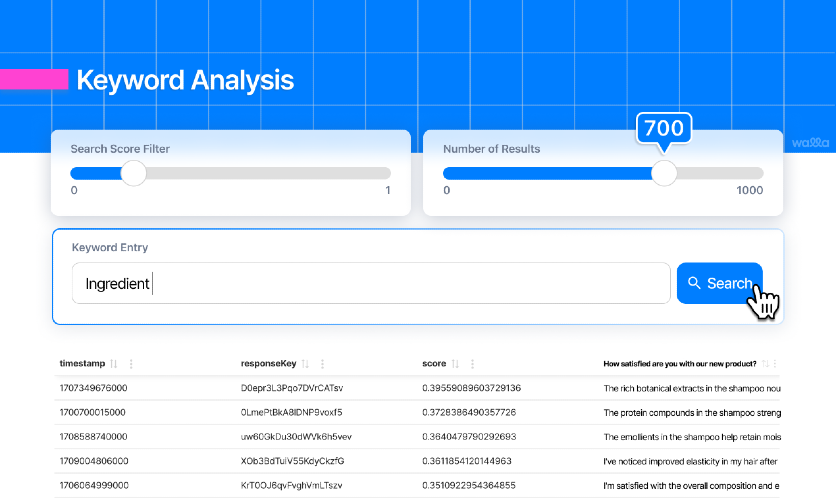Select response key D0epr3L3Pqo7DVrCATsv

point(292,388)
